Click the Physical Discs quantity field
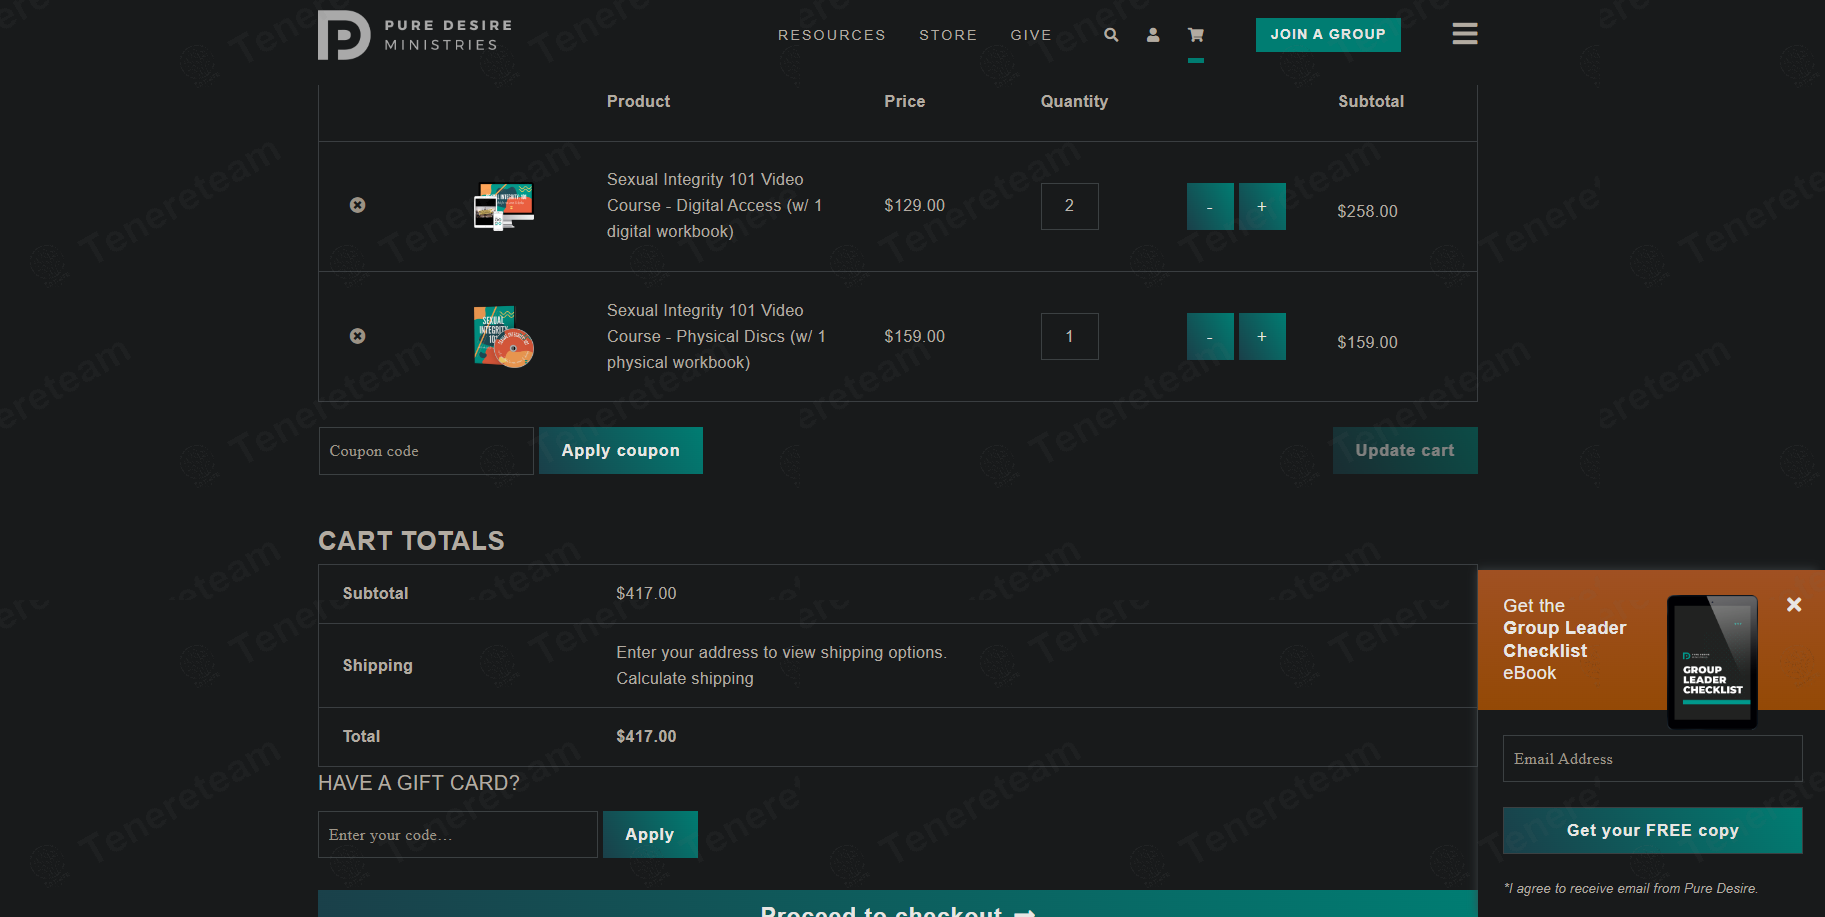1825x917 pixels. click(x=1069, y=337)
